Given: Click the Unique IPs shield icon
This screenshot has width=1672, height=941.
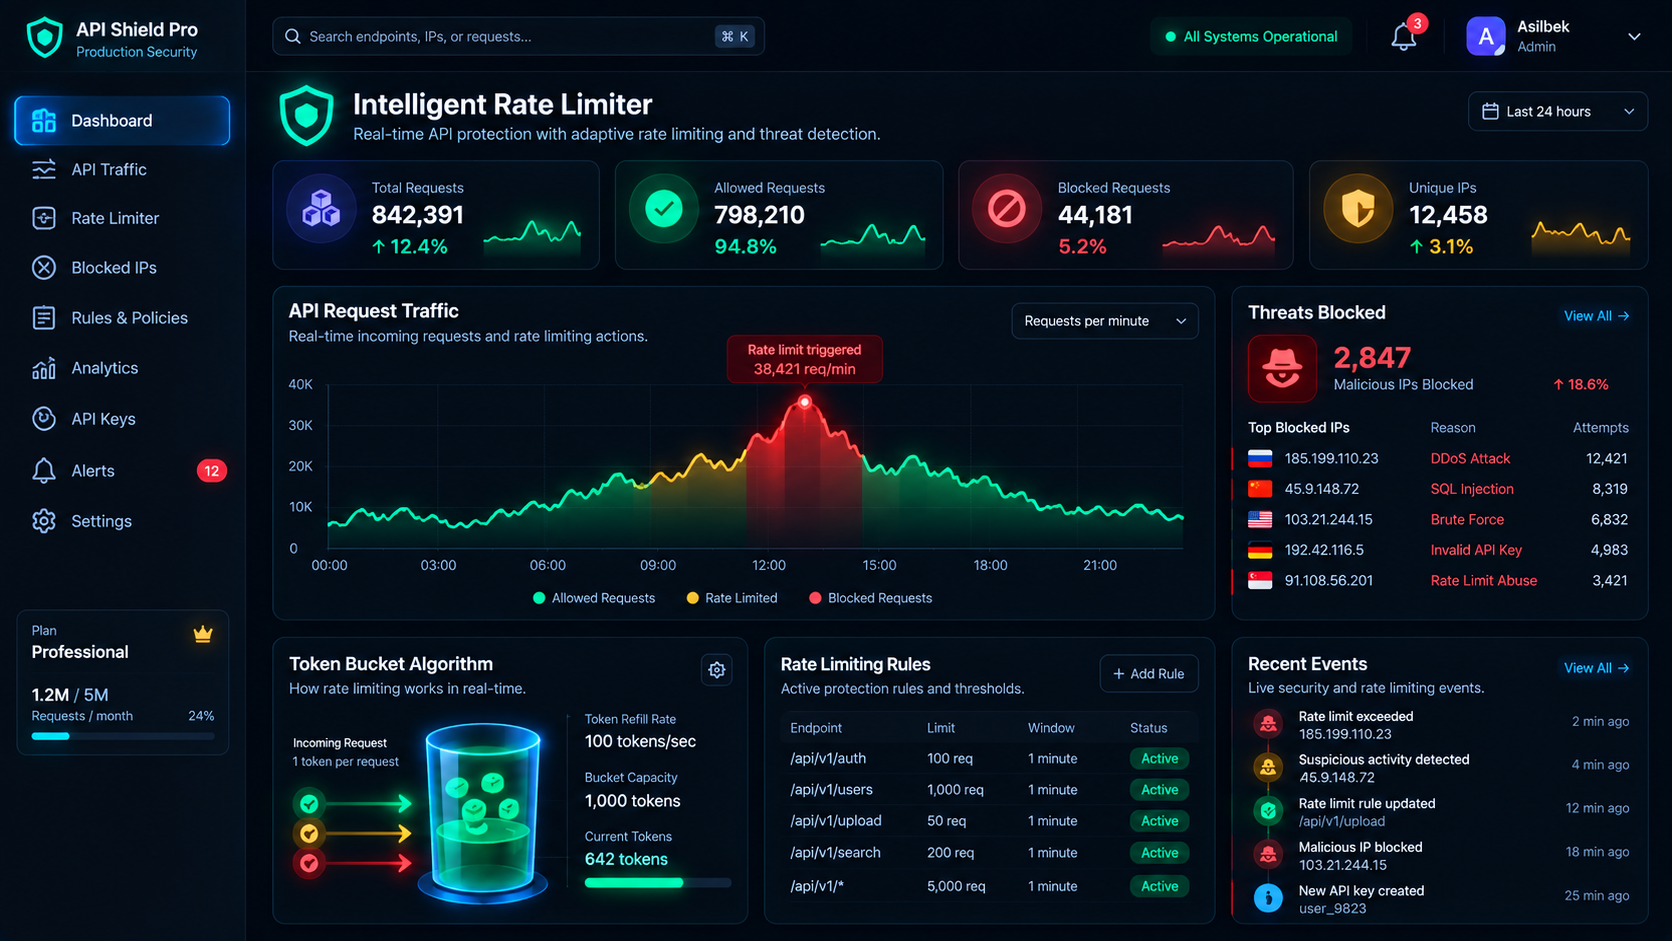Looking at the screenshot, I should point(1358,209).
